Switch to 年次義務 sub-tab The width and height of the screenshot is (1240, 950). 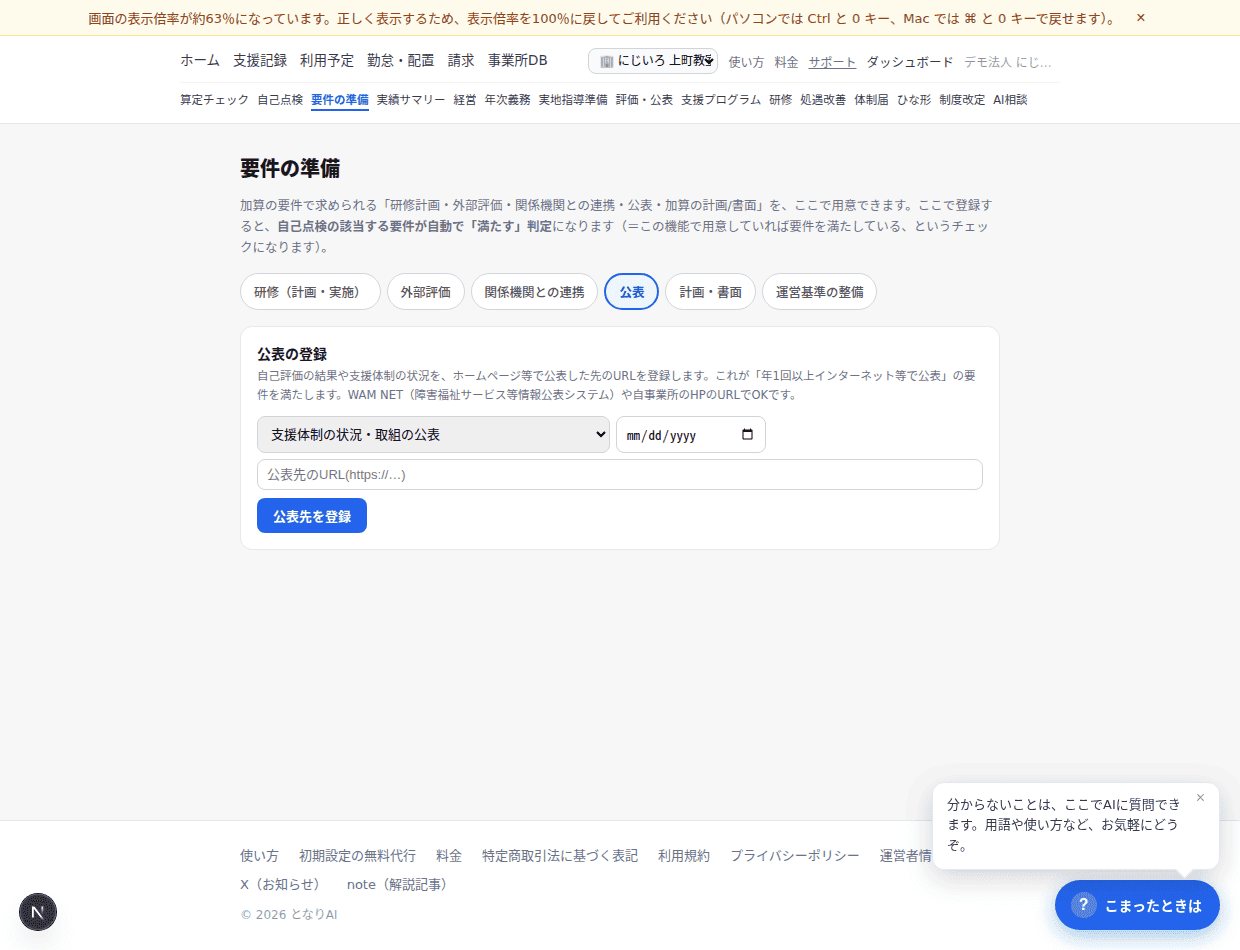coord(508,100)
